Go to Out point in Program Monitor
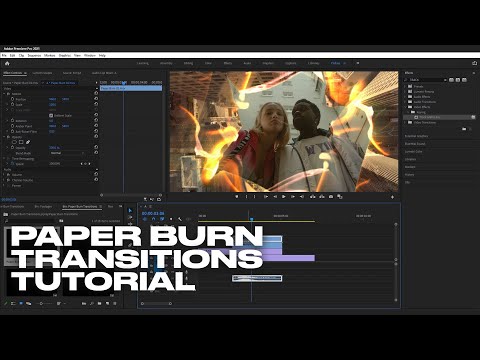 pyautogui.click(x=302, y=197)
